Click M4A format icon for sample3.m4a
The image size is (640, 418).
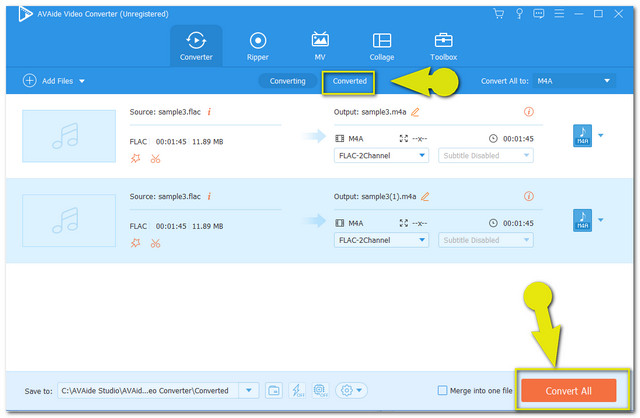582,136
